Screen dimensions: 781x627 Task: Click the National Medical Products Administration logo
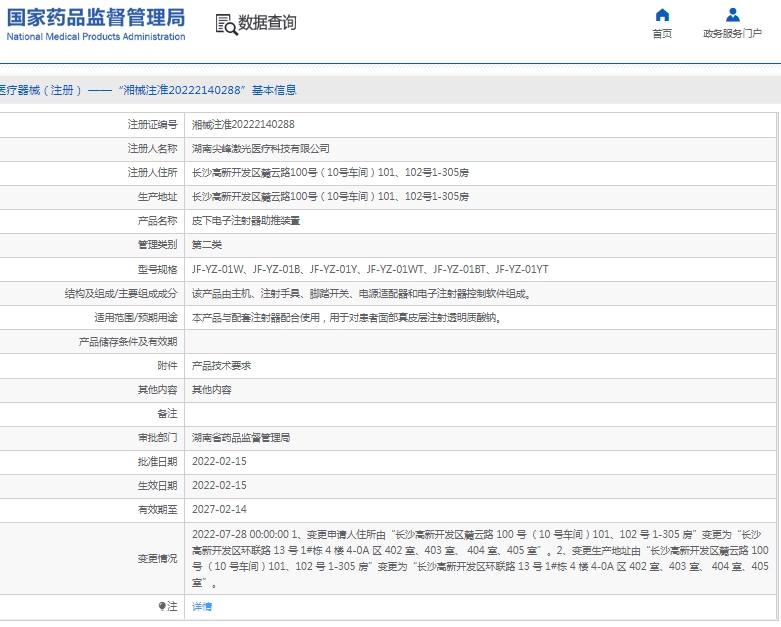(x=96, y=24)
